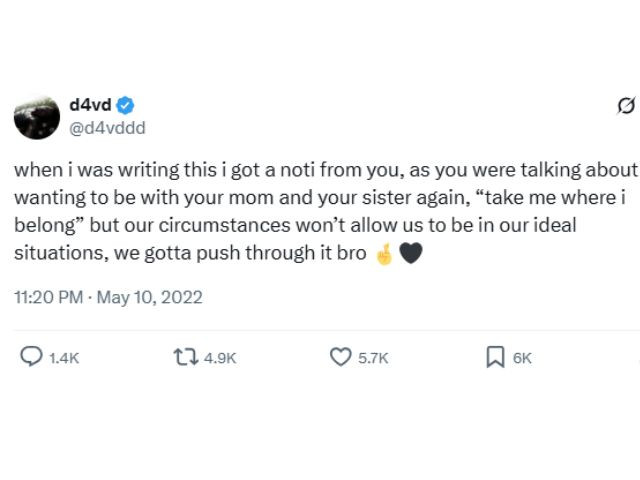The image size is (640, 480).
Task: Click the 4.9K reposts count
Action: click(x=220, y=358)
